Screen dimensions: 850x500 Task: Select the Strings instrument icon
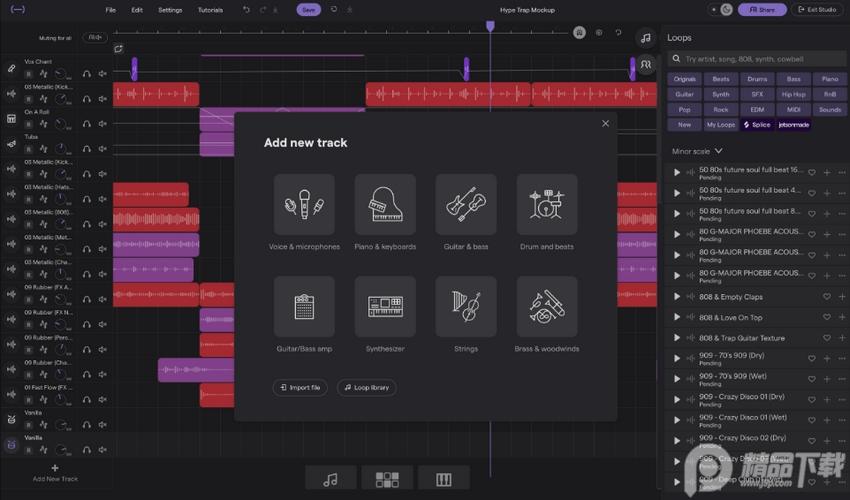point(466,307)
